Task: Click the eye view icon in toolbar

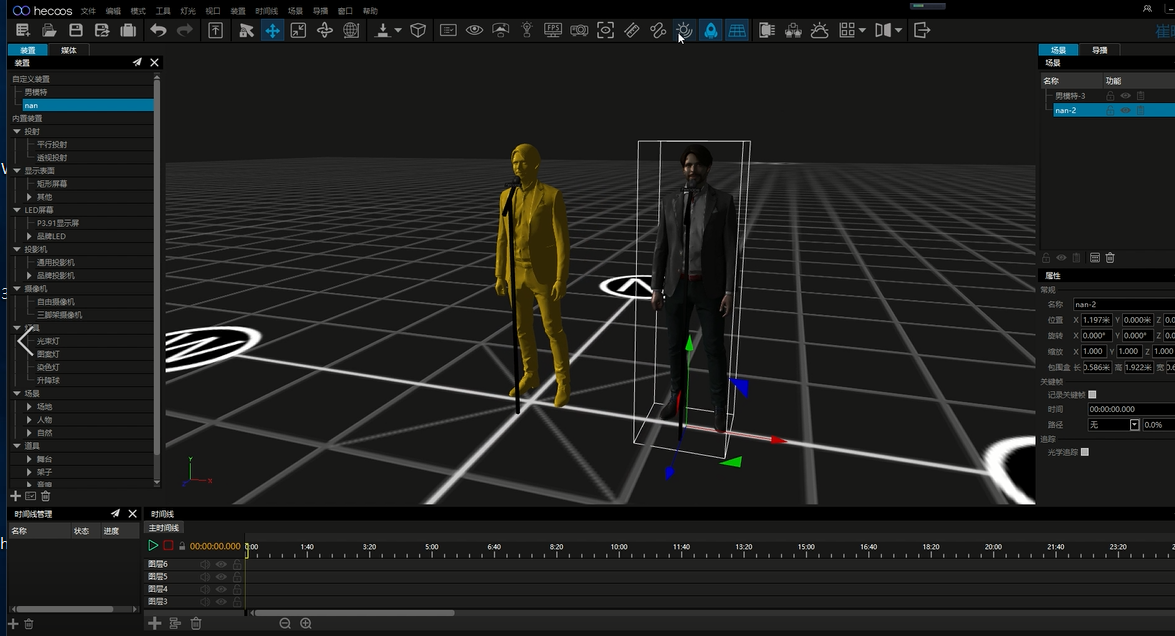Action: pos(474,30)
